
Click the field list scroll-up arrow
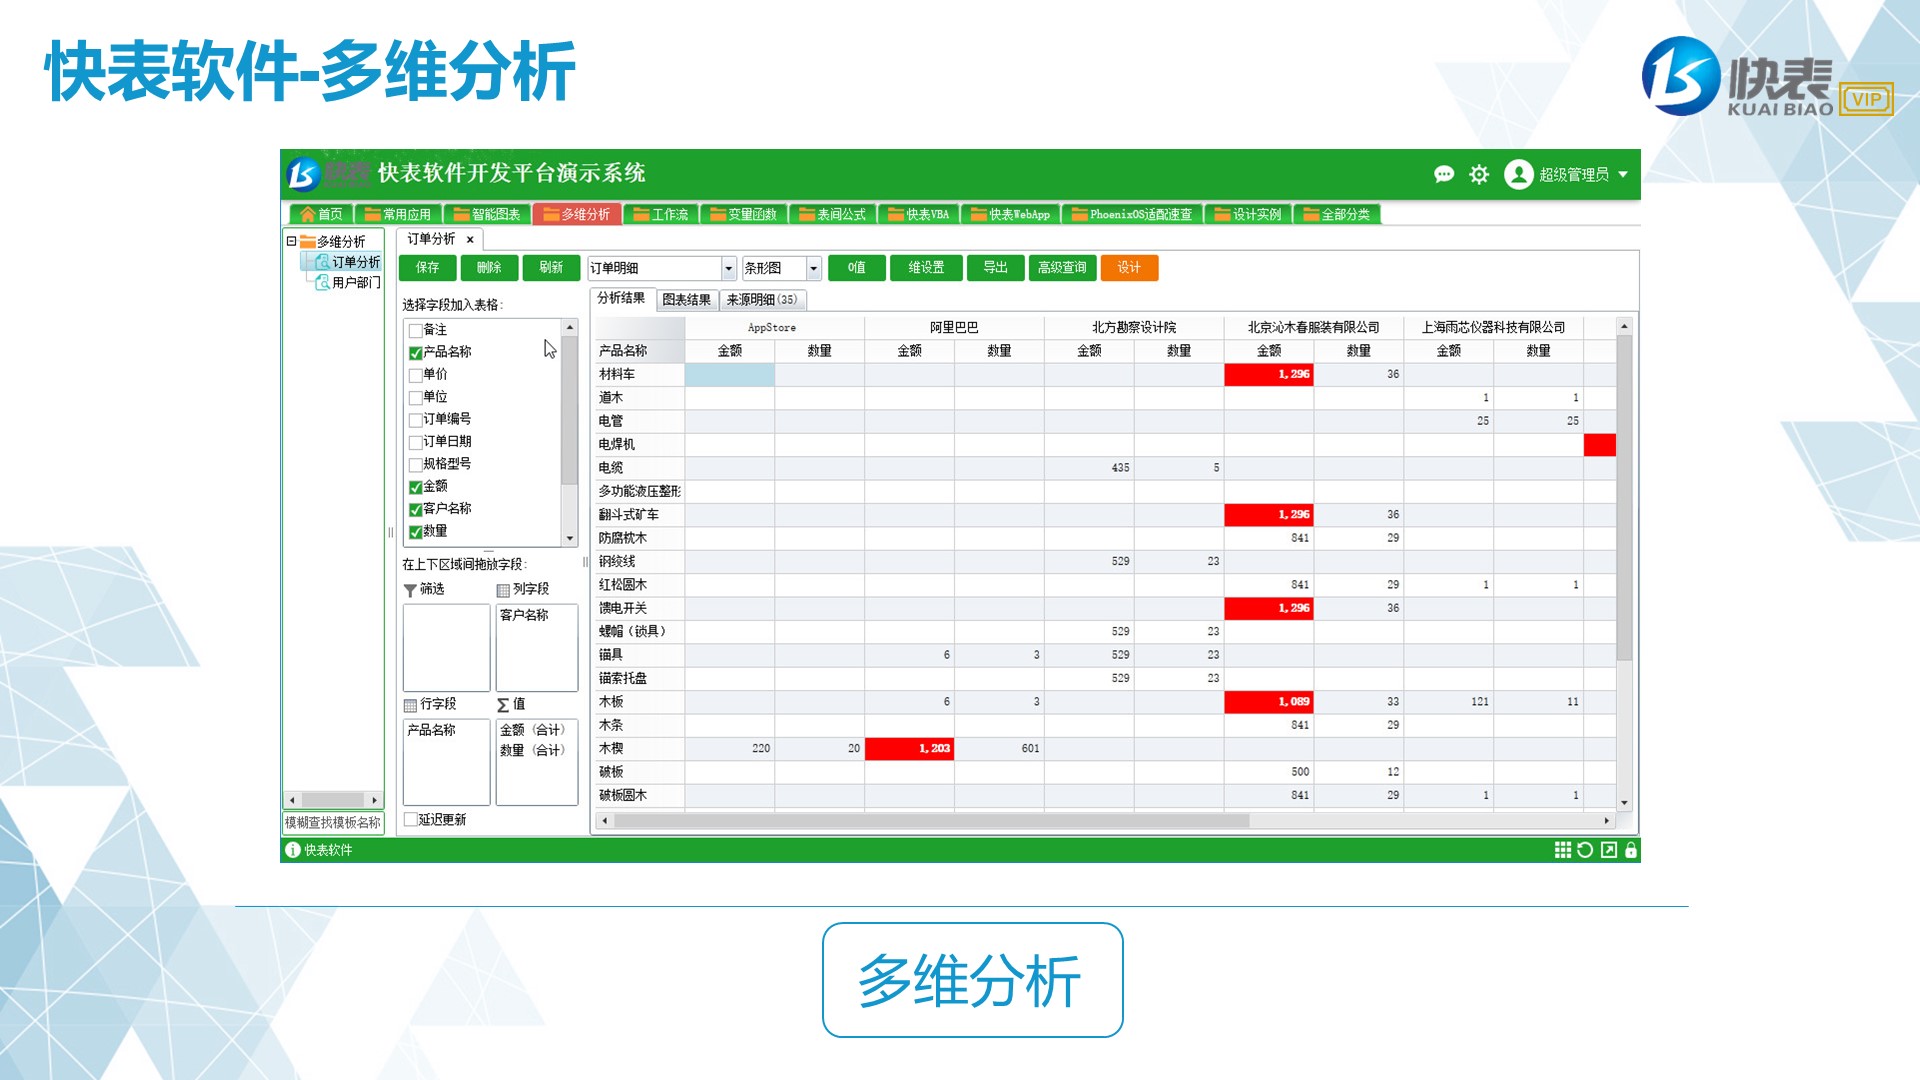[x=570, y=328]
